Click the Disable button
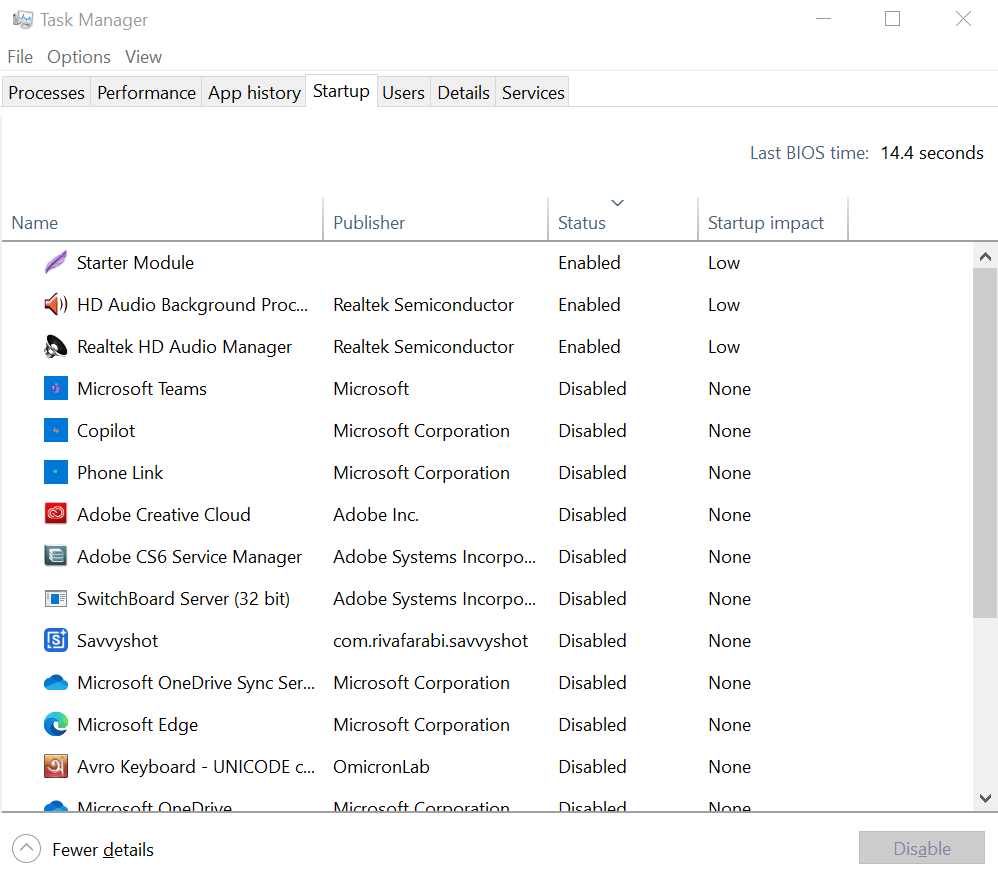998x882 pixels. point(921,849)
